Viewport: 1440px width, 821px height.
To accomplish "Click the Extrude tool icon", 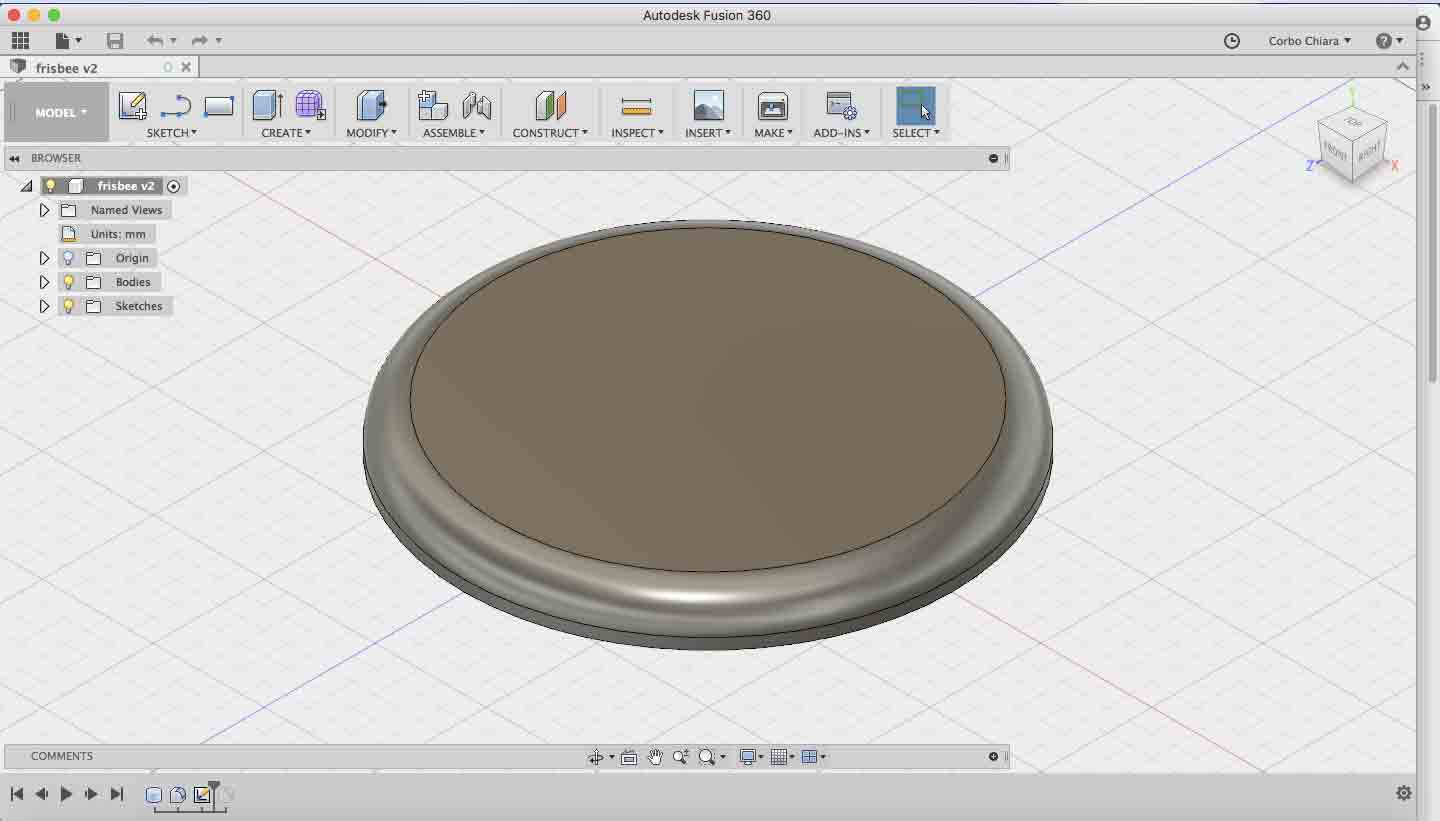I will [267, 106].
